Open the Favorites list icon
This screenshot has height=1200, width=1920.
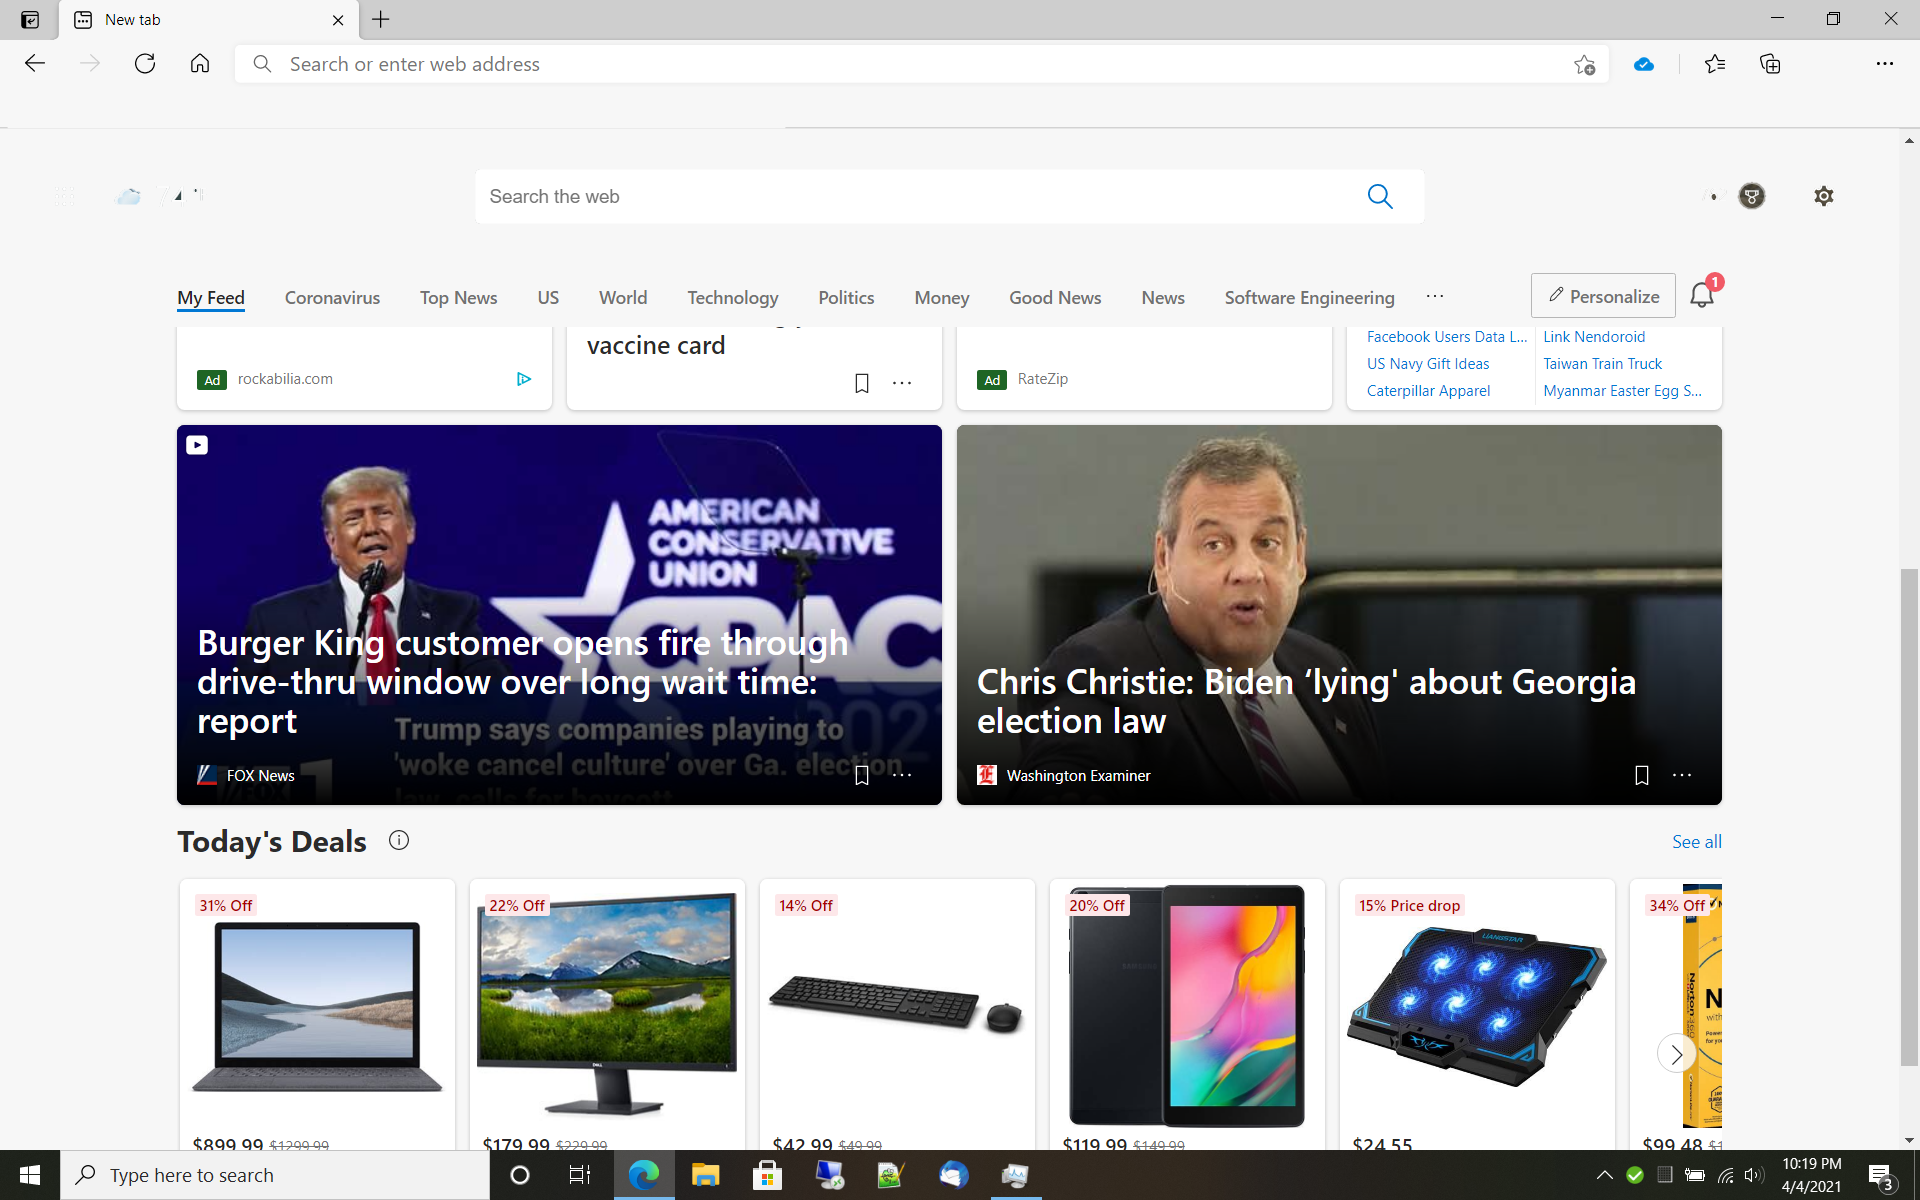point(1715,64)
